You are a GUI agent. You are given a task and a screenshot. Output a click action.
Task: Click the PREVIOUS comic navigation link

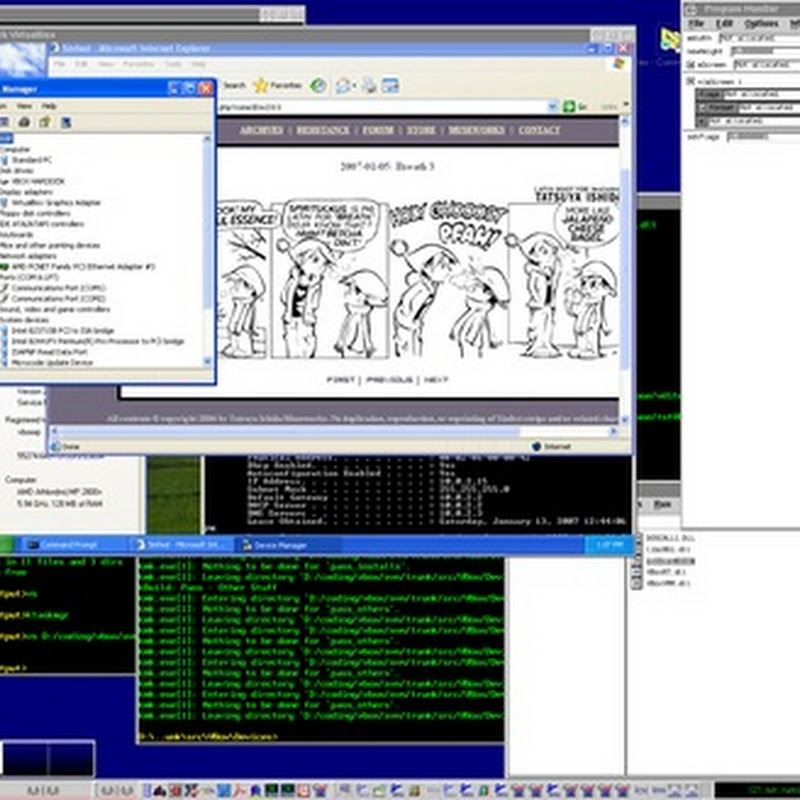coord(389,380)
